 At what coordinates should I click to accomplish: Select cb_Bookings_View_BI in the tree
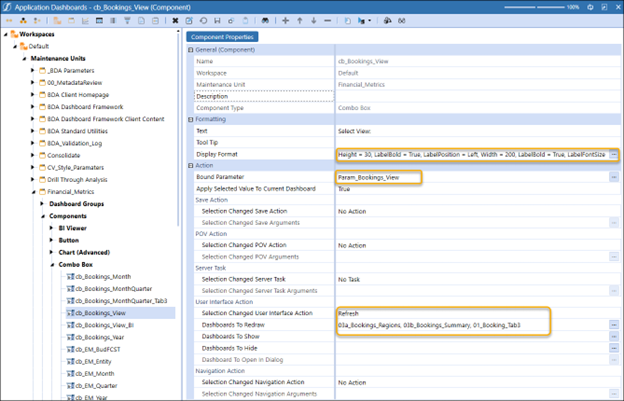(x=105, y=325)
